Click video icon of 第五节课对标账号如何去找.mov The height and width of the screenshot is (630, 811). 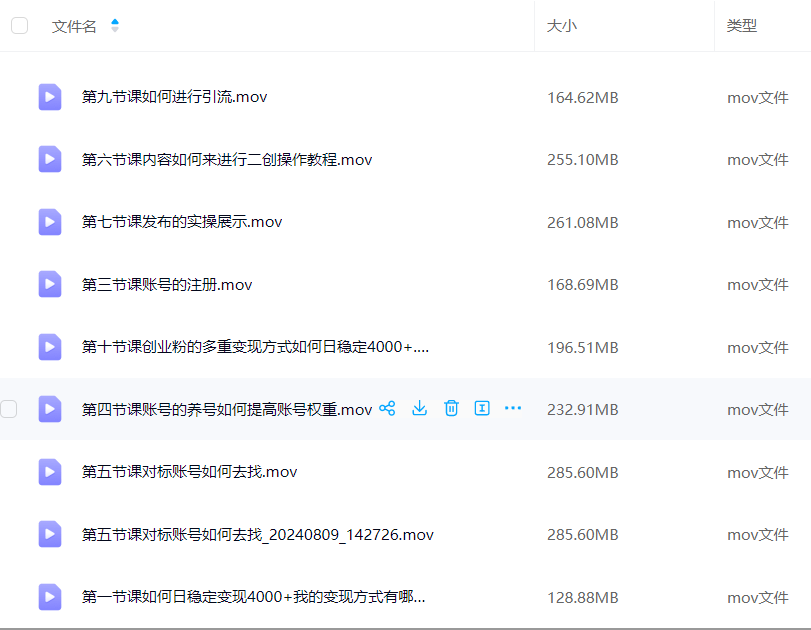[x=50, y=472]
